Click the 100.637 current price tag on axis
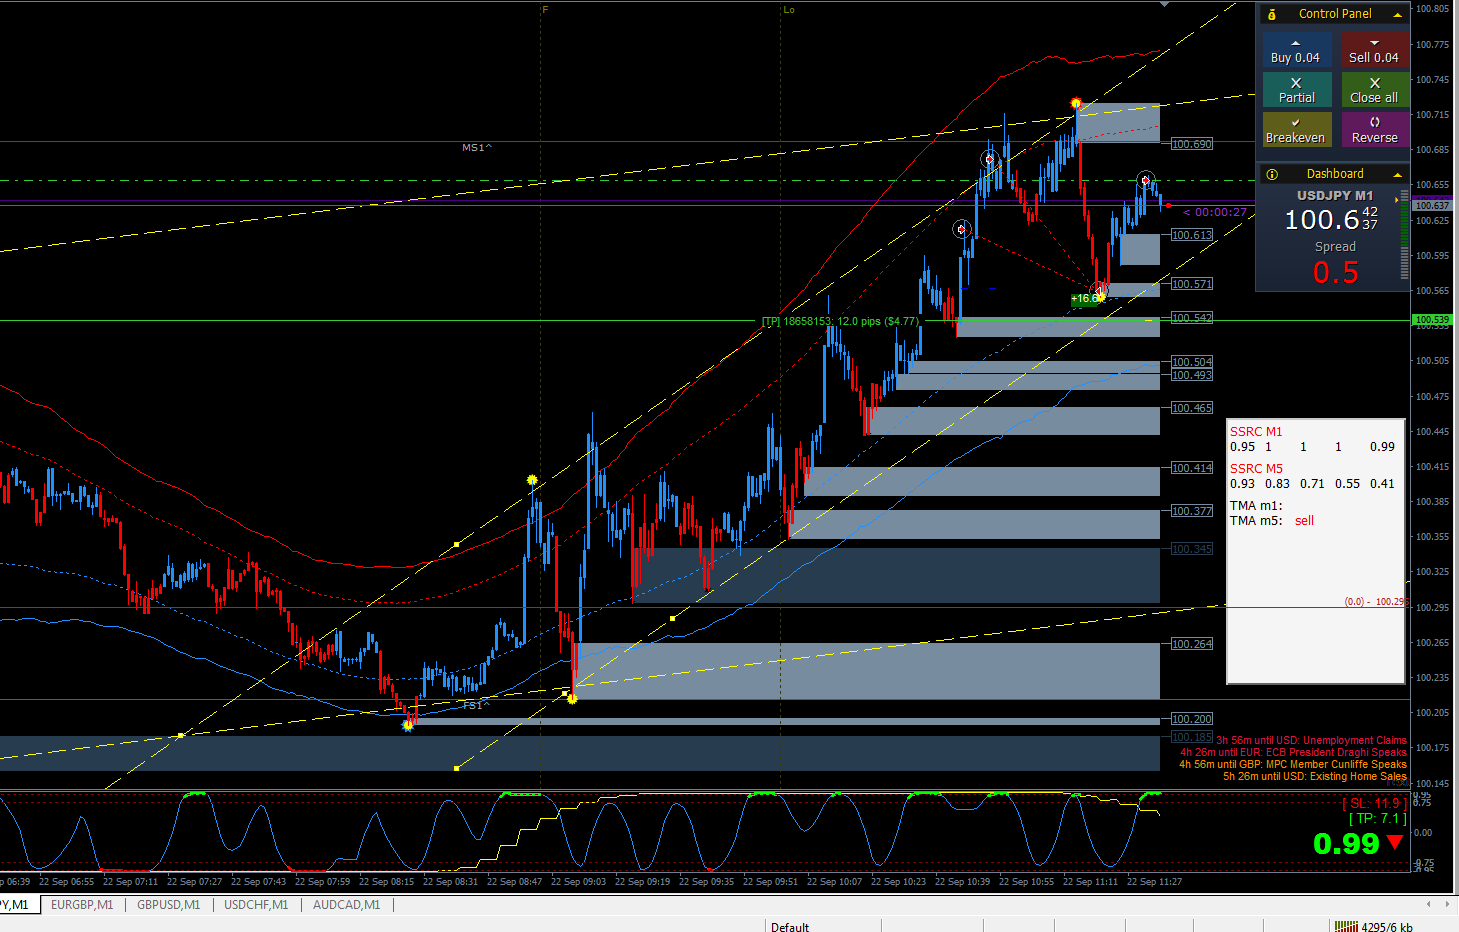This screenshot has height=932, width=1459. coord(1432,205)
